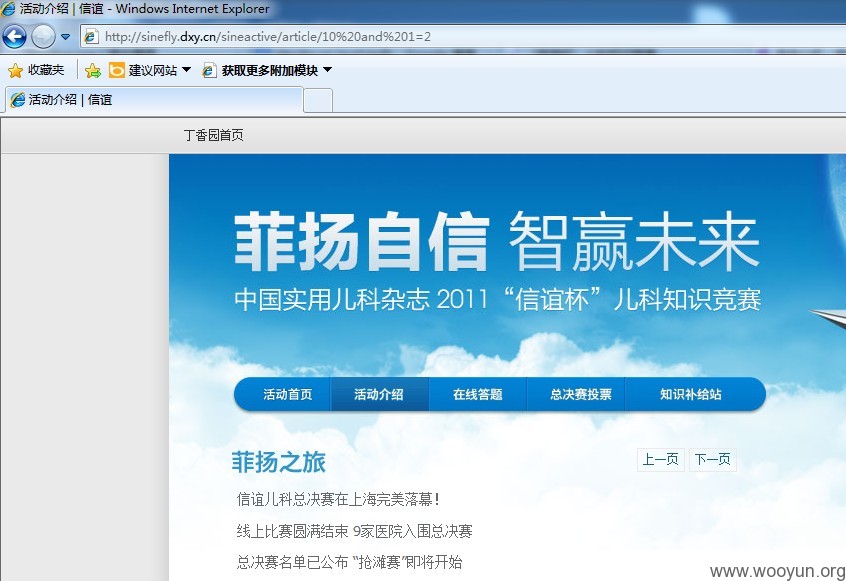Click the page icon in address bar
This screenshot has height=581, width=846.
[x=91, y=37]
